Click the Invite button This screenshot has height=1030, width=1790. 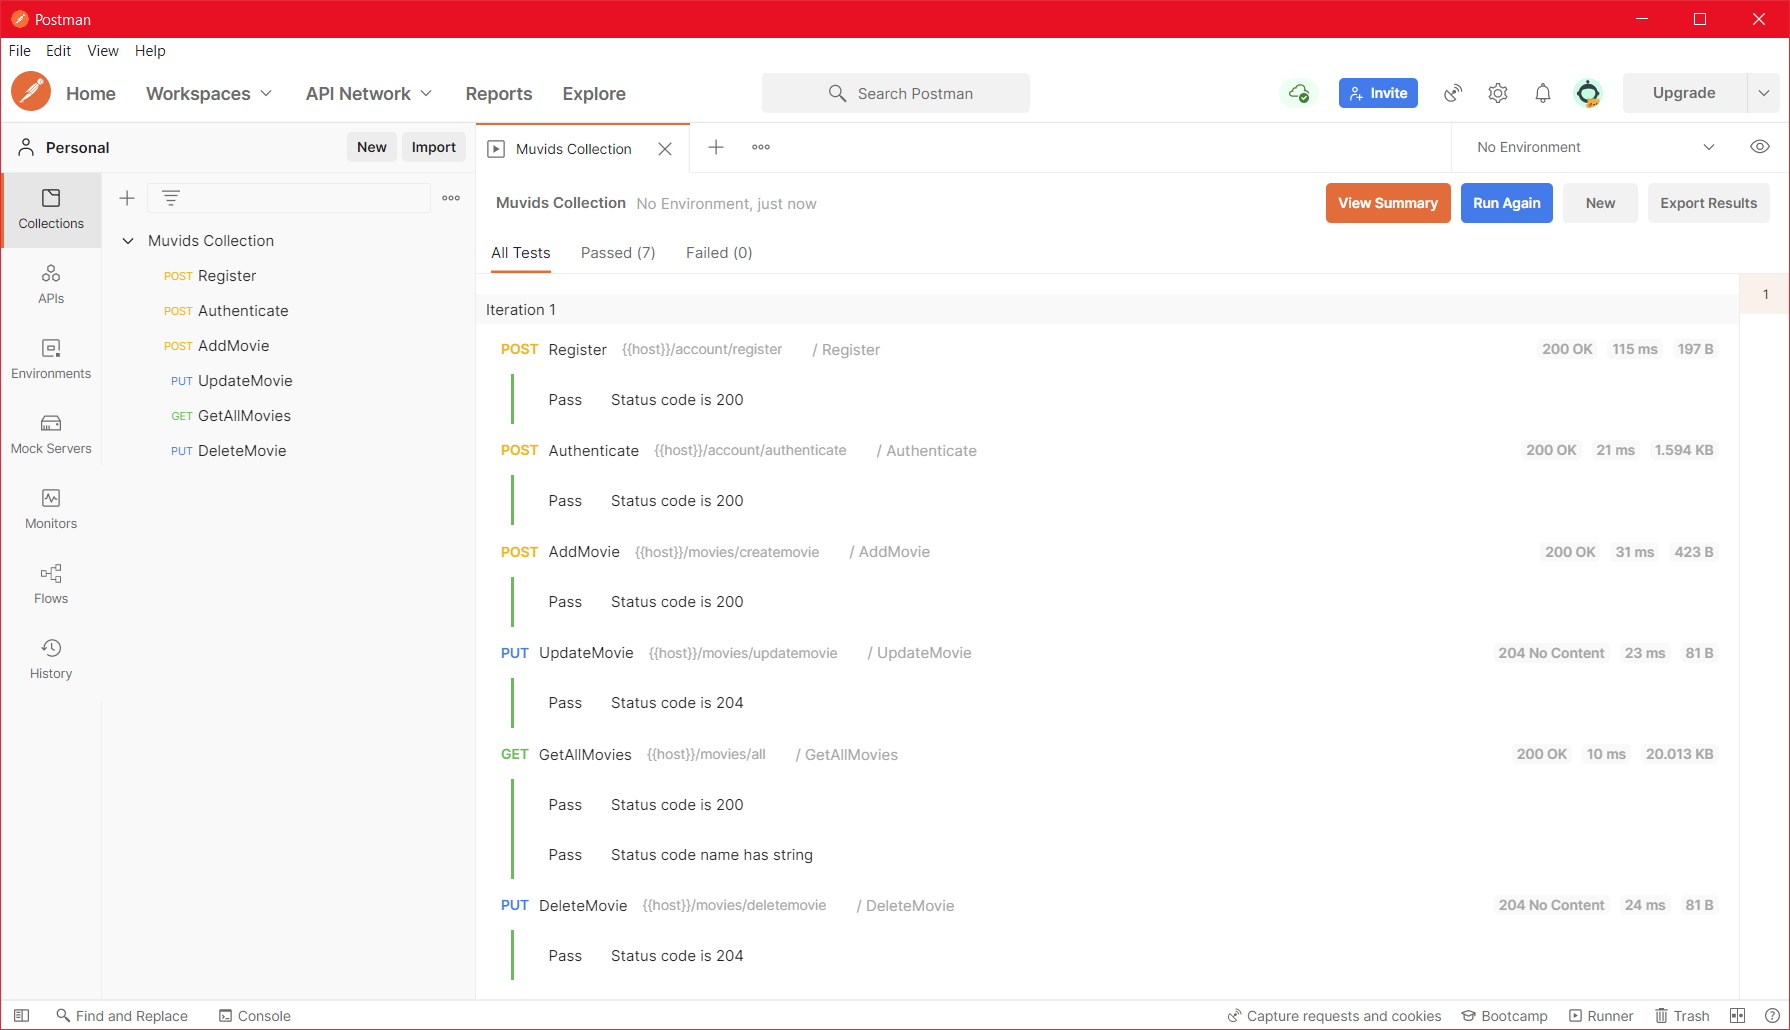tap(1378, 93)
